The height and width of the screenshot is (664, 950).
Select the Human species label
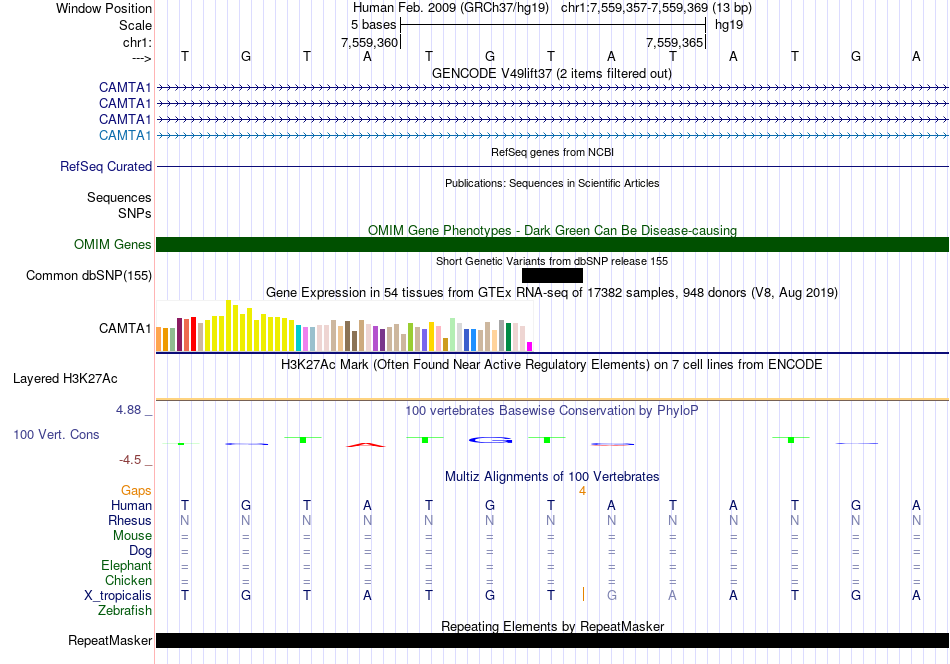[131, 505]
